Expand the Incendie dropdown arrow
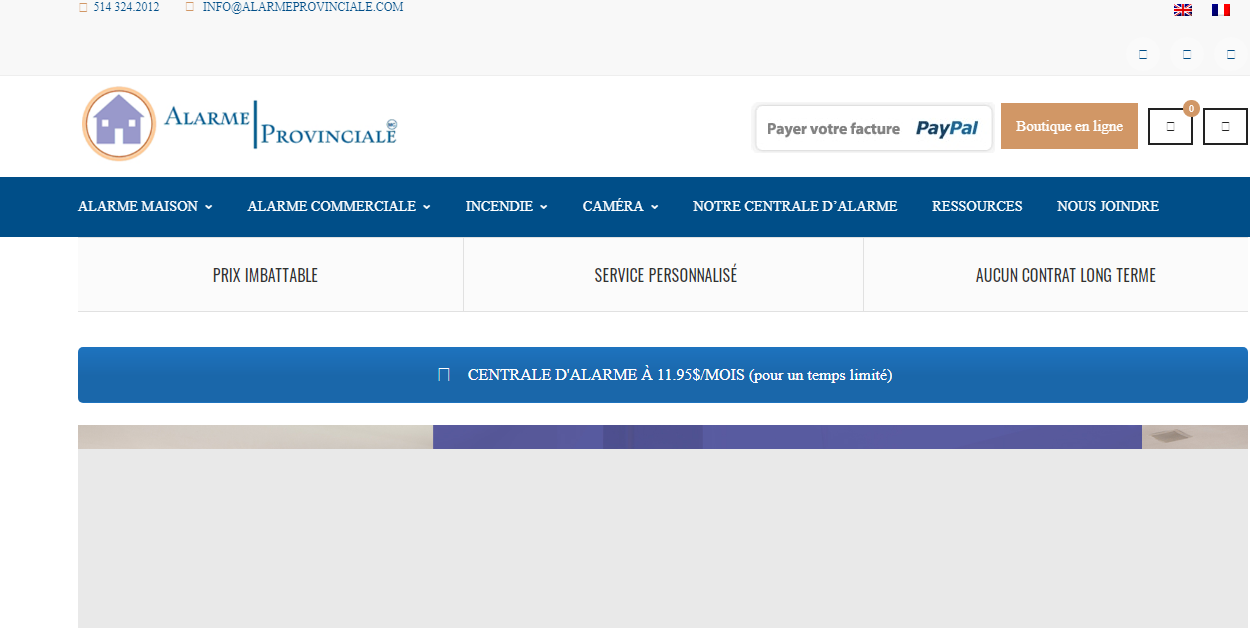 [x=544, y=207]
